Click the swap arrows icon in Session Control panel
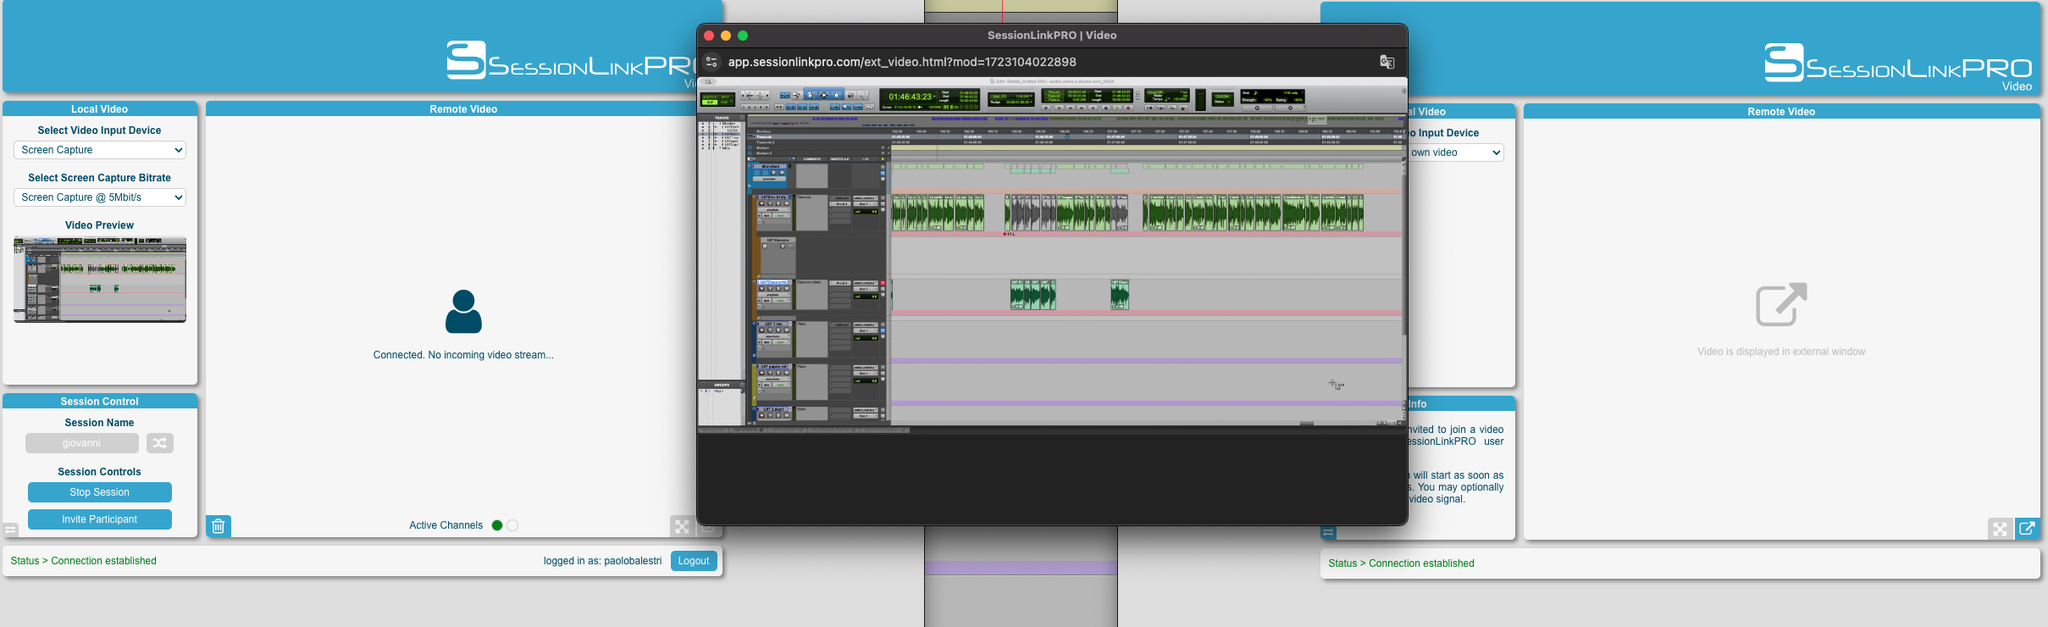Screen dimensions: 2048x627 click(11, 530)
